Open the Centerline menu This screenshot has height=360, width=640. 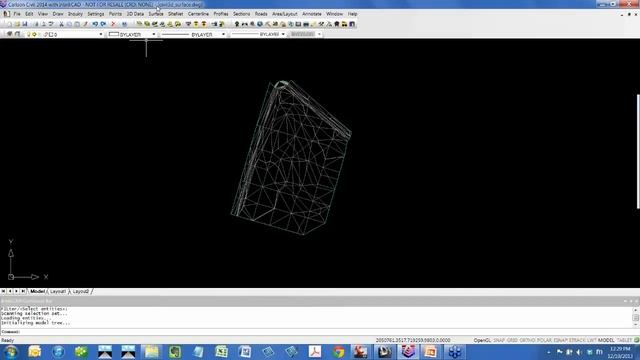point(198,14)
